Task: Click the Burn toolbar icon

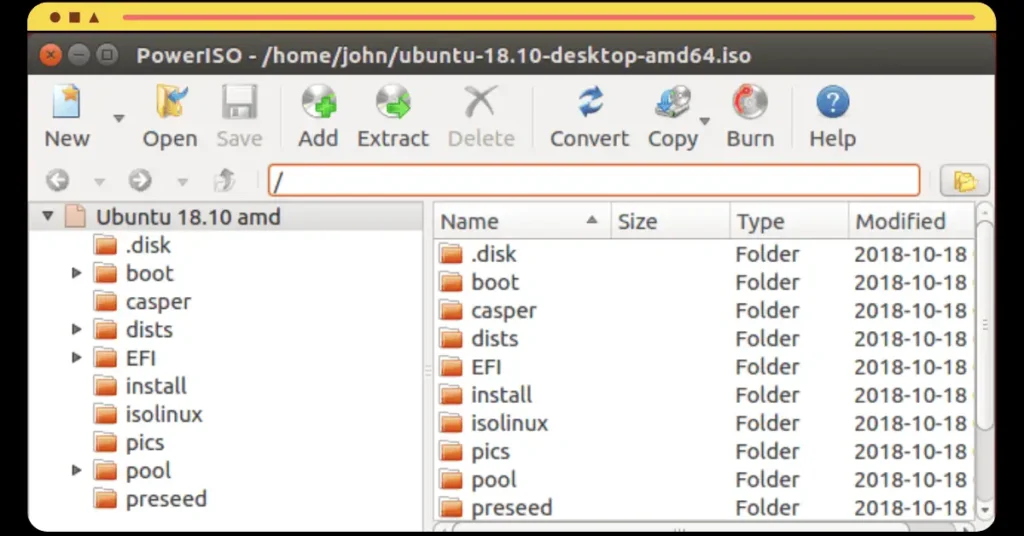Action: pos(750,102)
